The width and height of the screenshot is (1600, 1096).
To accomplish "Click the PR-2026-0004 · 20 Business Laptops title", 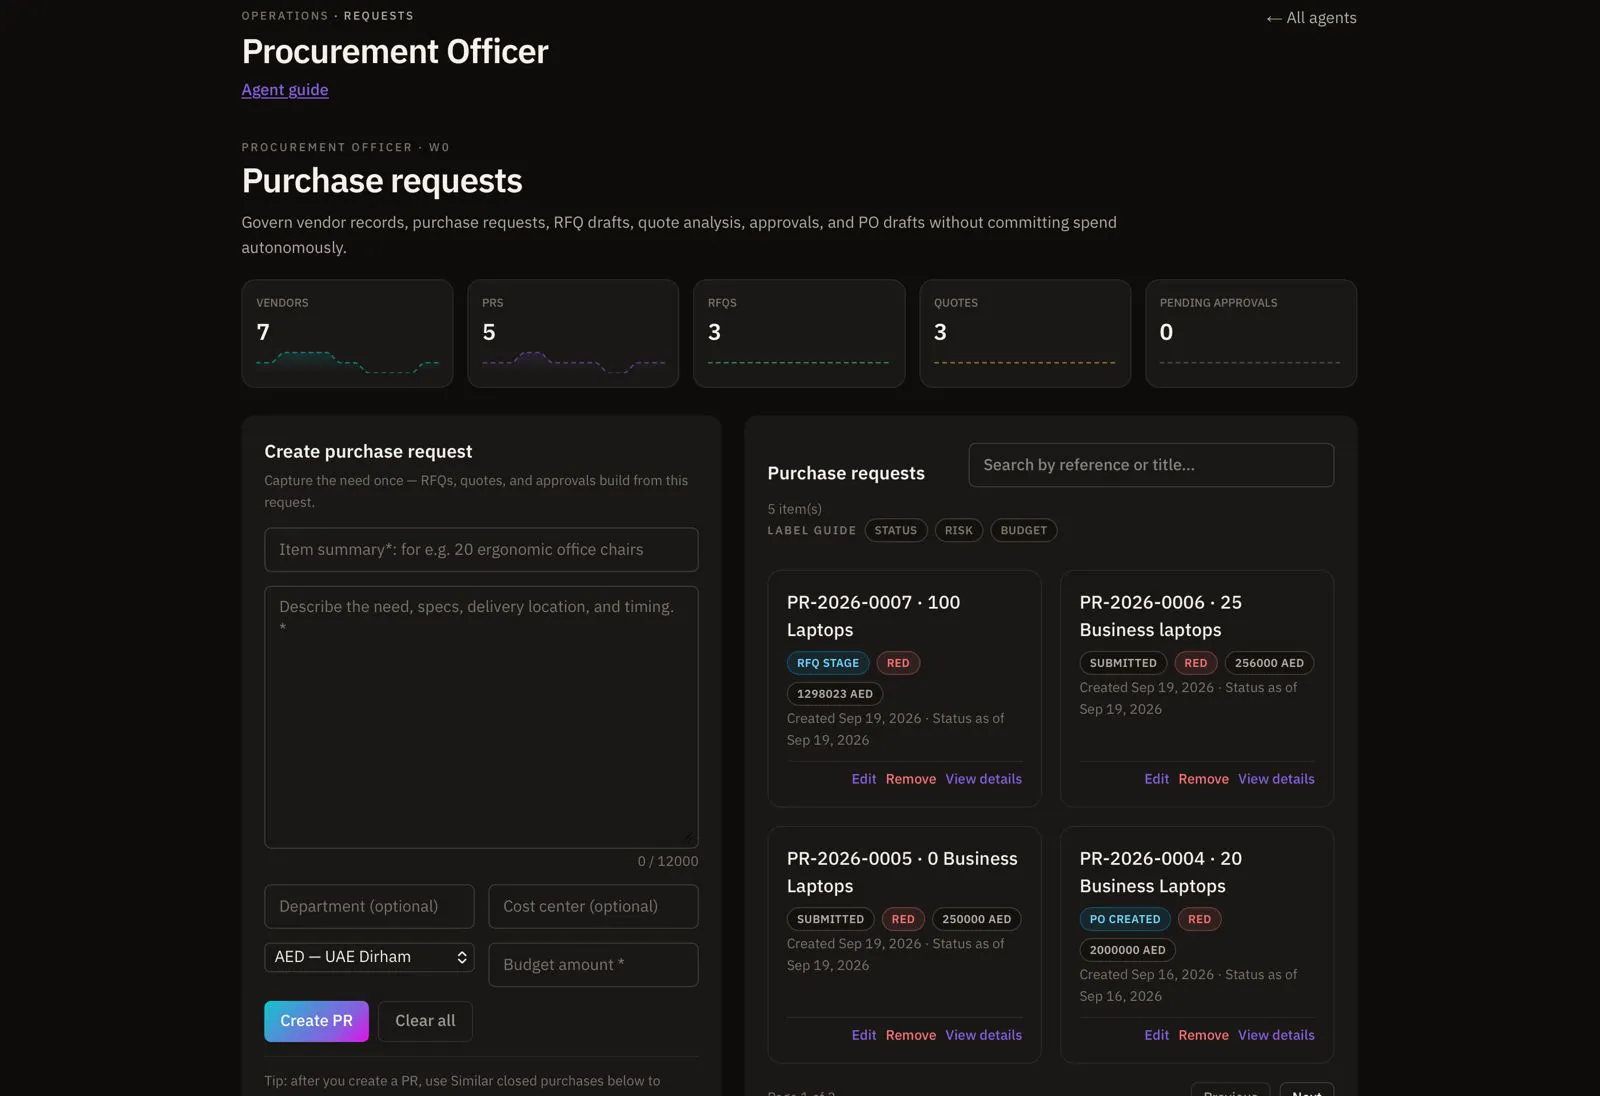I will pyautogui.click(x=1160, y=872).
